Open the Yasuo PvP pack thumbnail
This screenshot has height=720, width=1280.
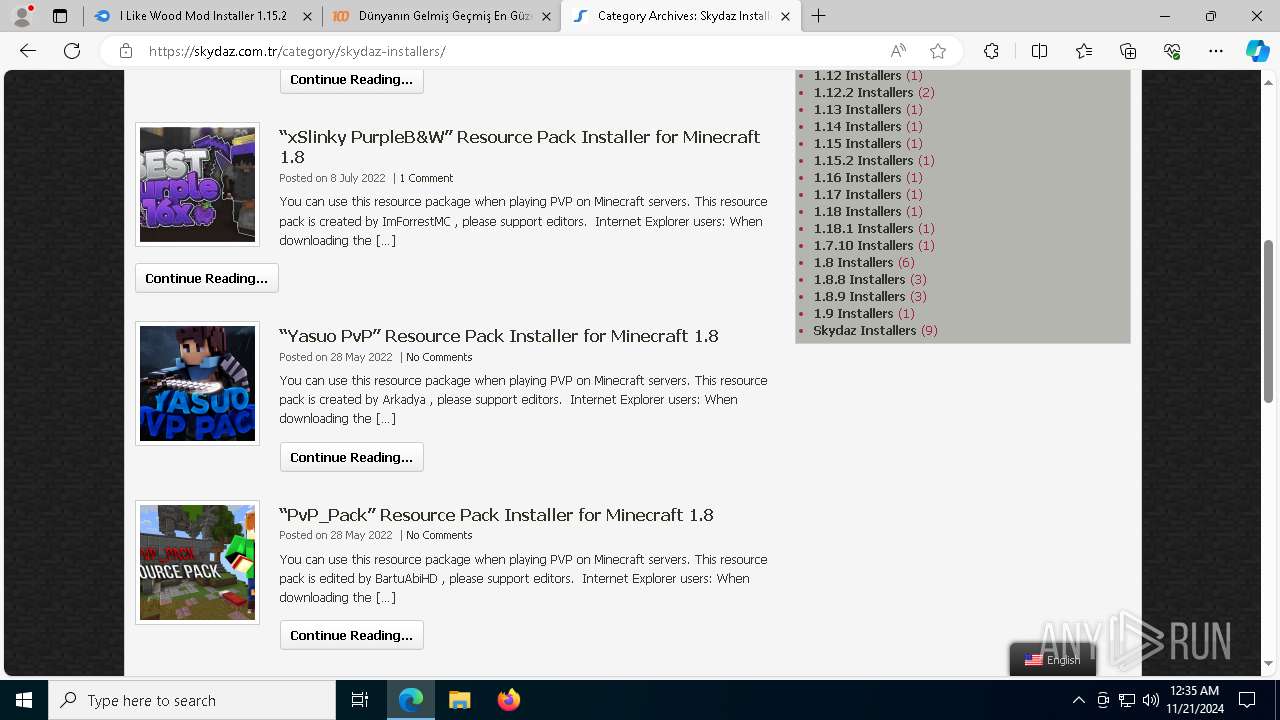pyautogui.click(x=197, y=383)
